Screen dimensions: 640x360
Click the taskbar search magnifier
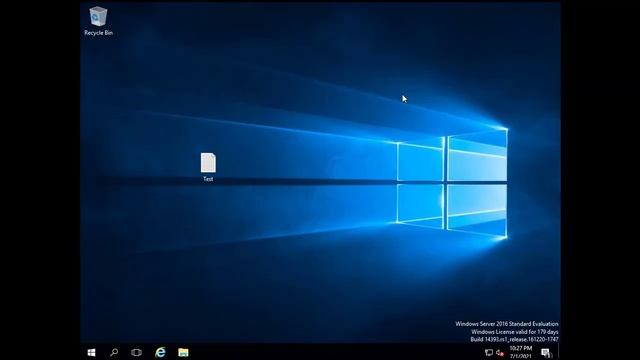(x=114, y=352)
